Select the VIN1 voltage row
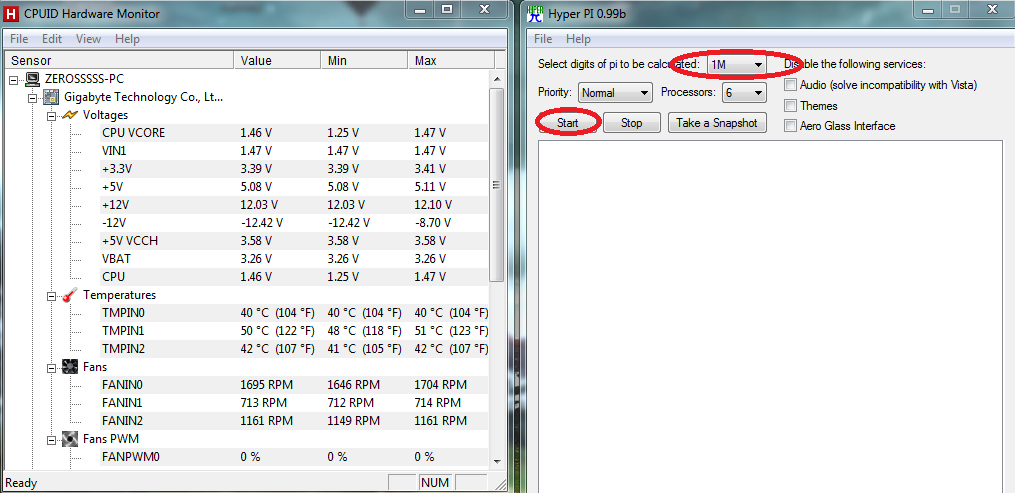Screen dimensions: 1015x493 pyautogui.click(x=295, y=151)
